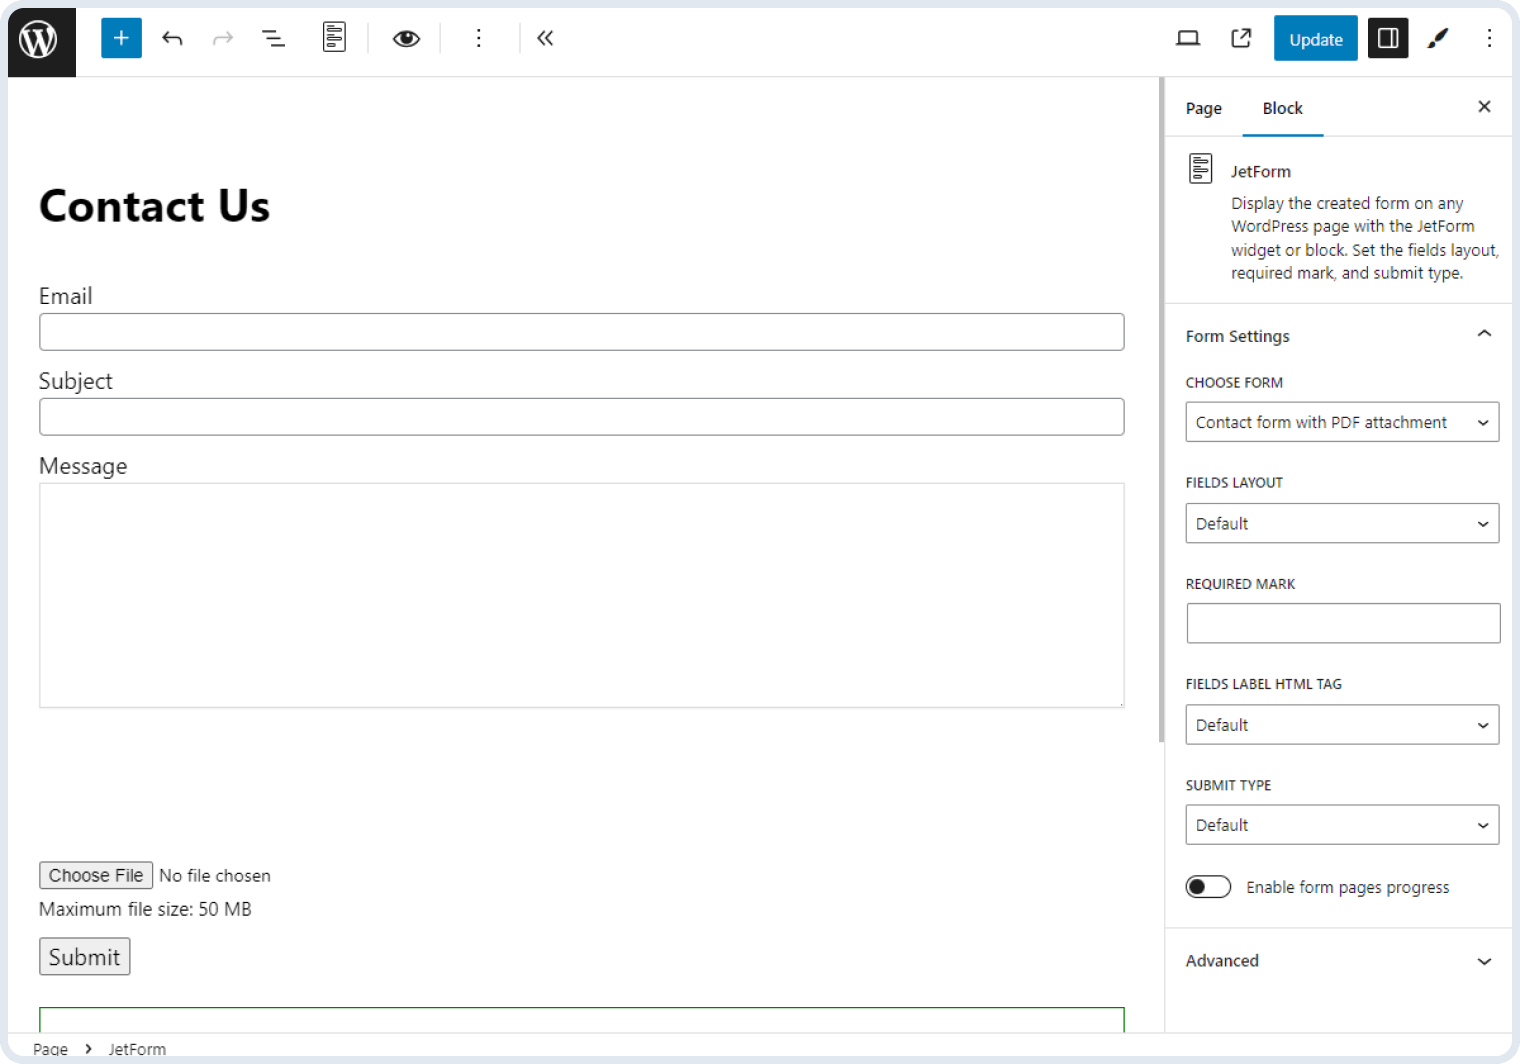Open the block inserter

(121, 38)
